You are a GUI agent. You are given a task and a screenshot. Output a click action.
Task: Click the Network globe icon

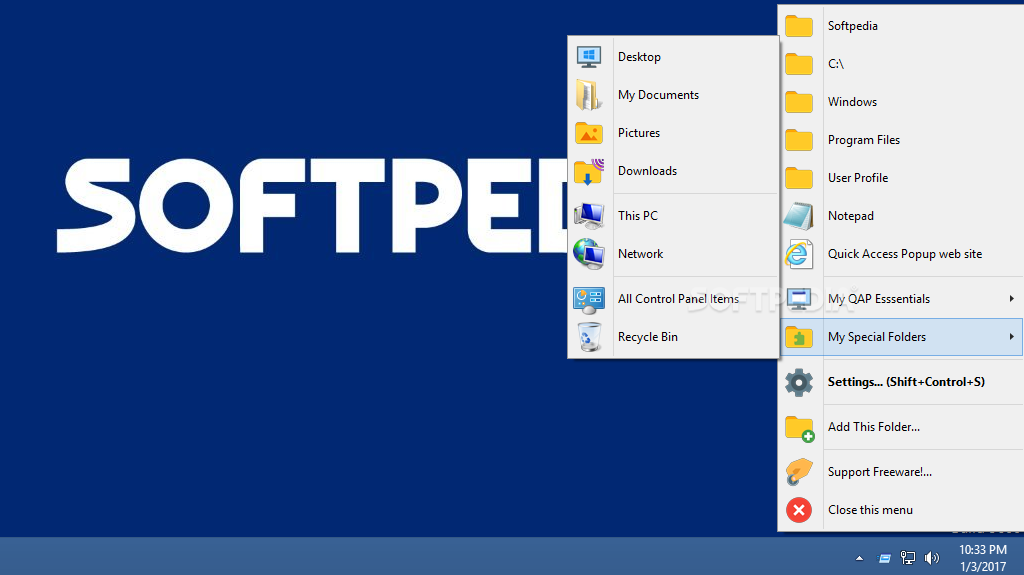pos(589,254)
